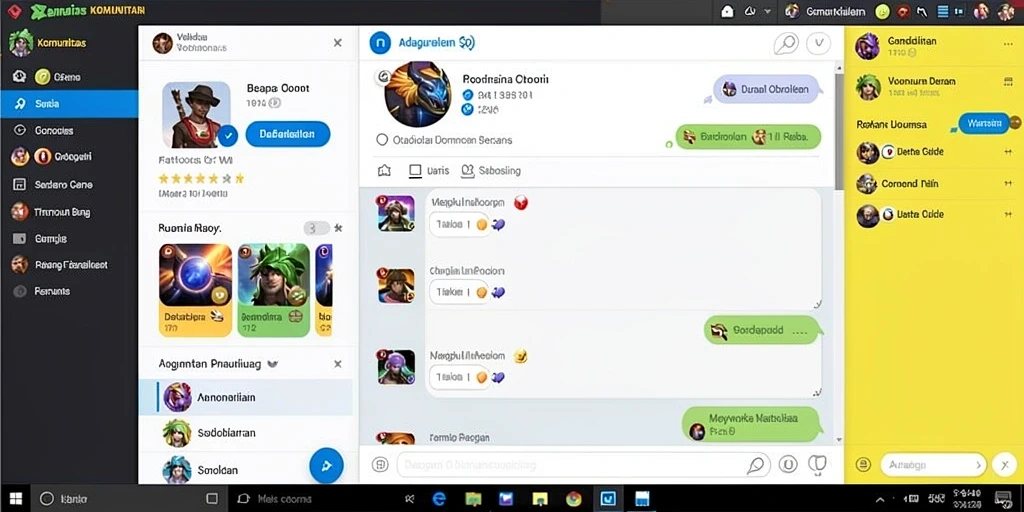This screenshot has width=1024, height=512.
Task: Click the search magnifier in chat header
Action: point(786,44)
